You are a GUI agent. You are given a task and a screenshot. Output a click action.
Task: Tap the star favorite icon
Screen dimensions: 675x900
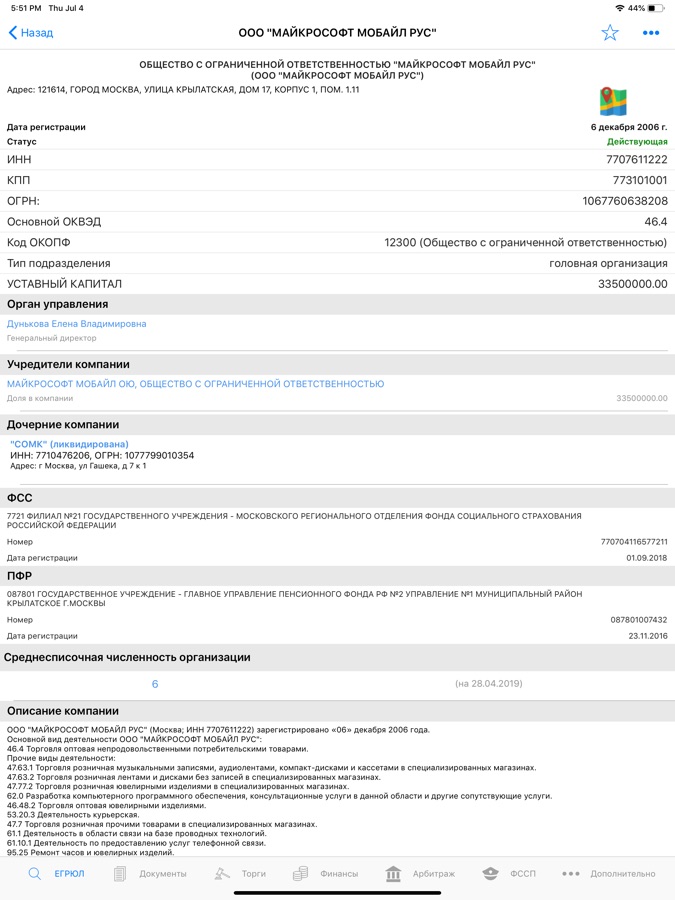click(x=610, y=33)
